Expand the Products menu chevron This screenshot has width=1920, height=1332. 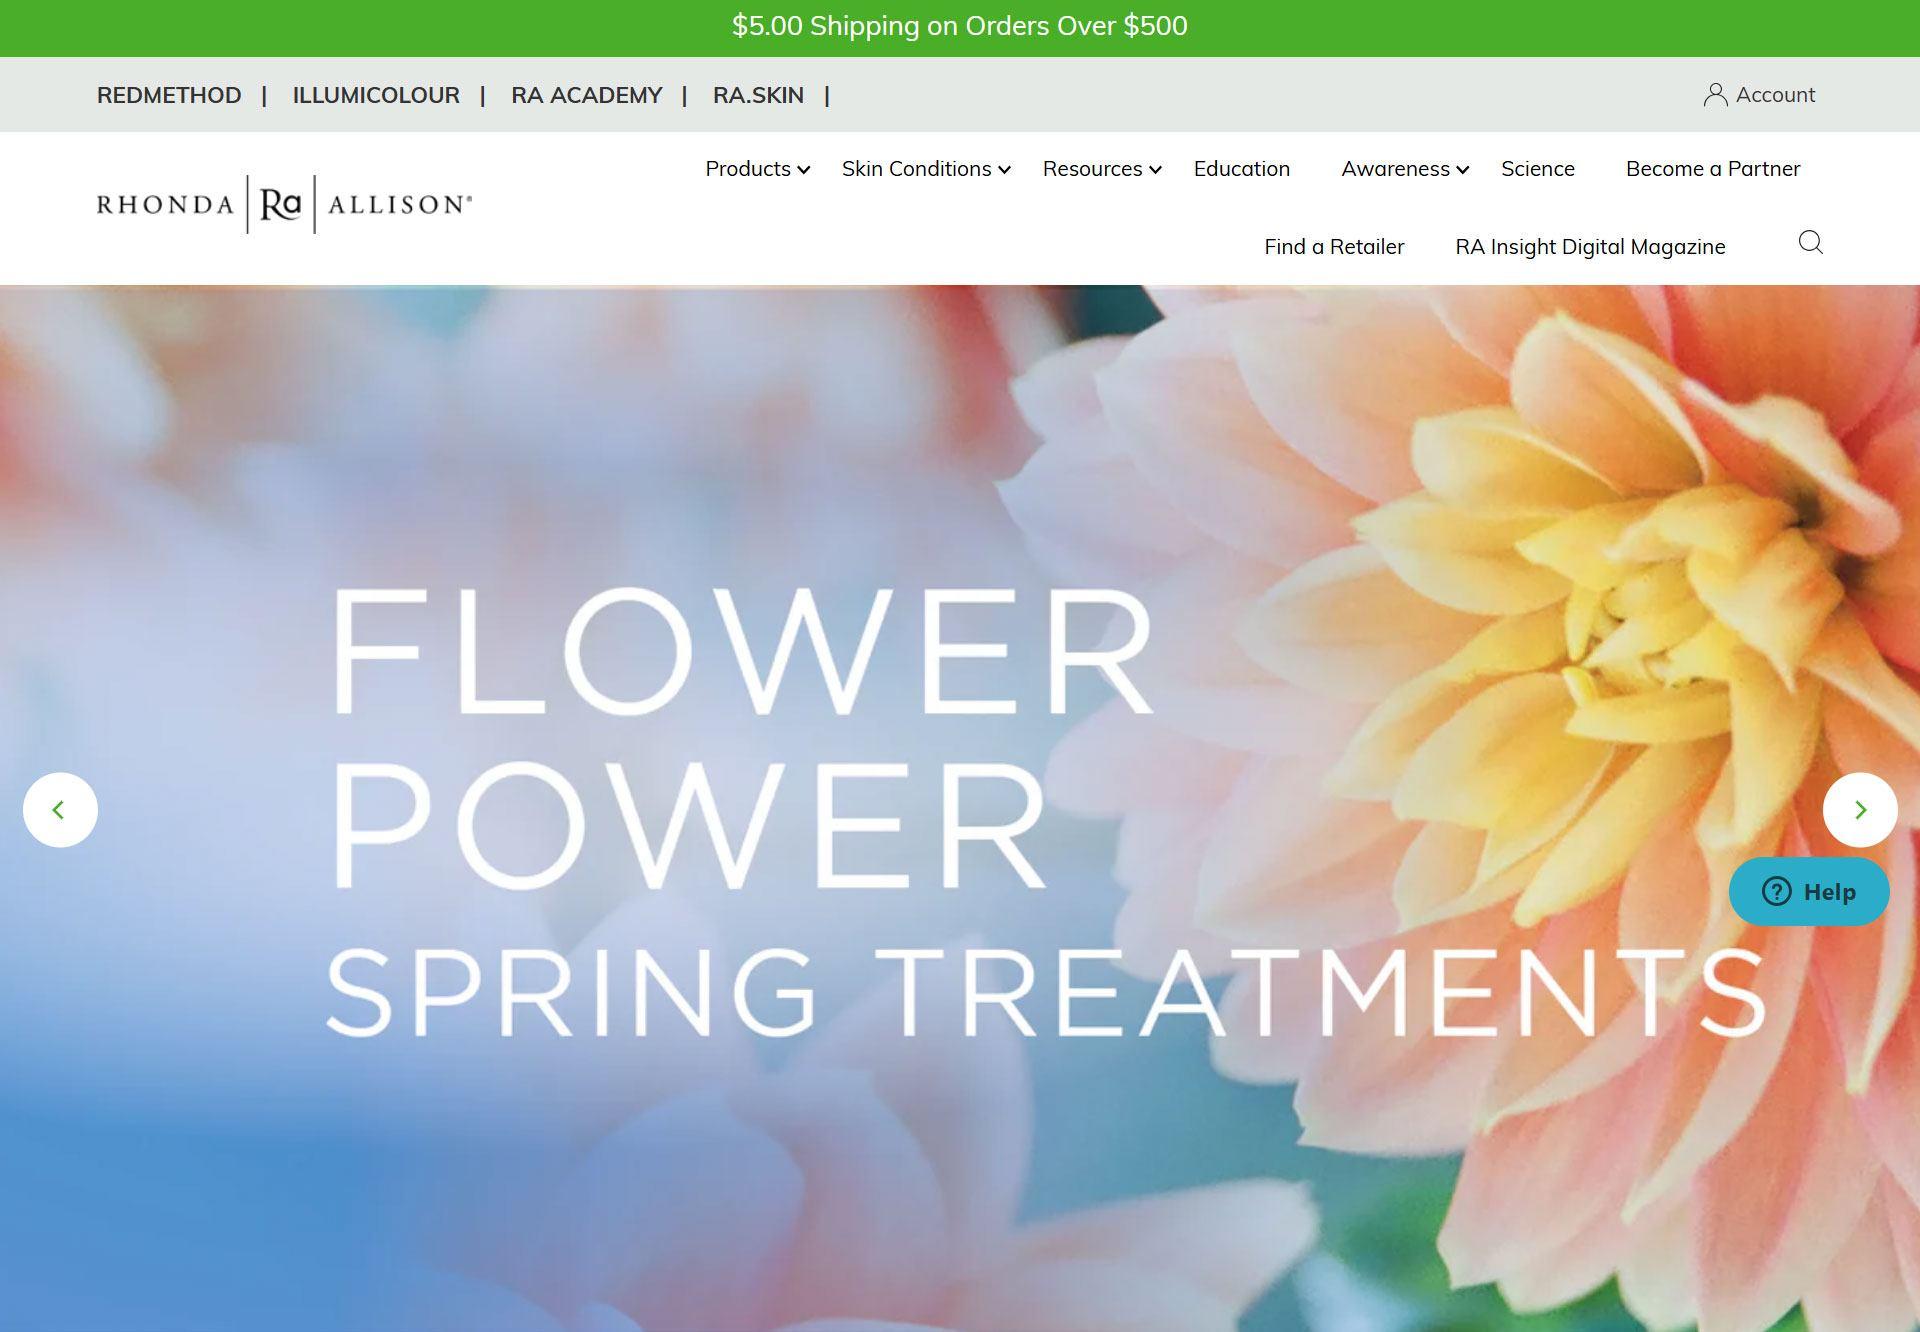click(x=803, y=170)
